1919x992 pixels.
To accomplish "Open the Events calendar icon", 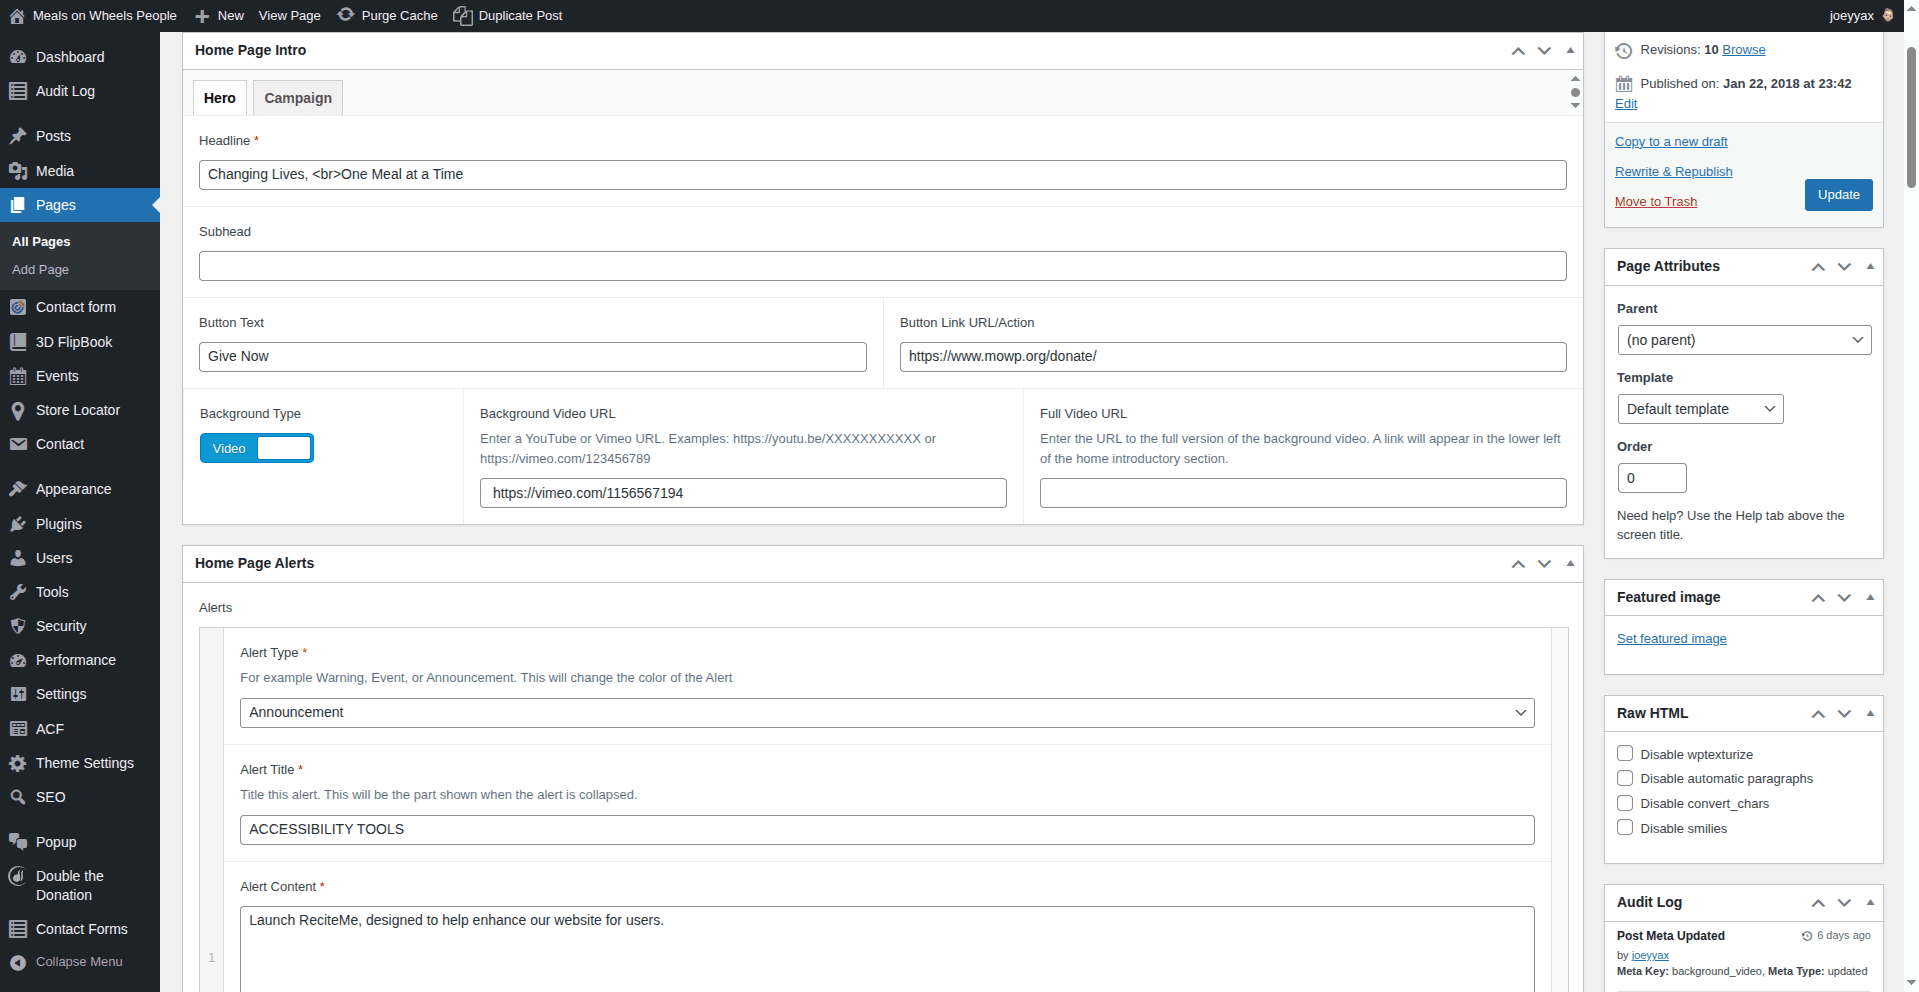I will (18, 375).
